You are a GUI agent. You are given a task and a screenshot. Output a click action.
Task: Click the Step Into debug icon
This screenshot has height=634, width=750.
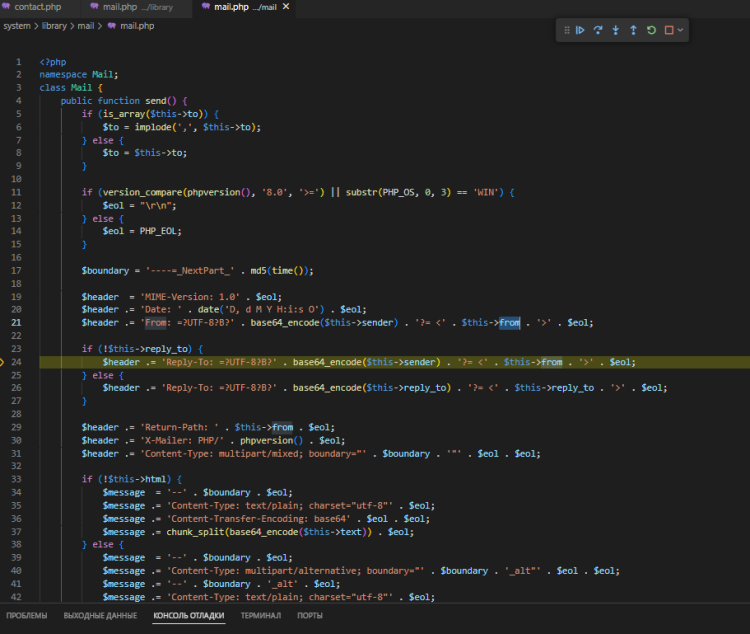(616, 31)
